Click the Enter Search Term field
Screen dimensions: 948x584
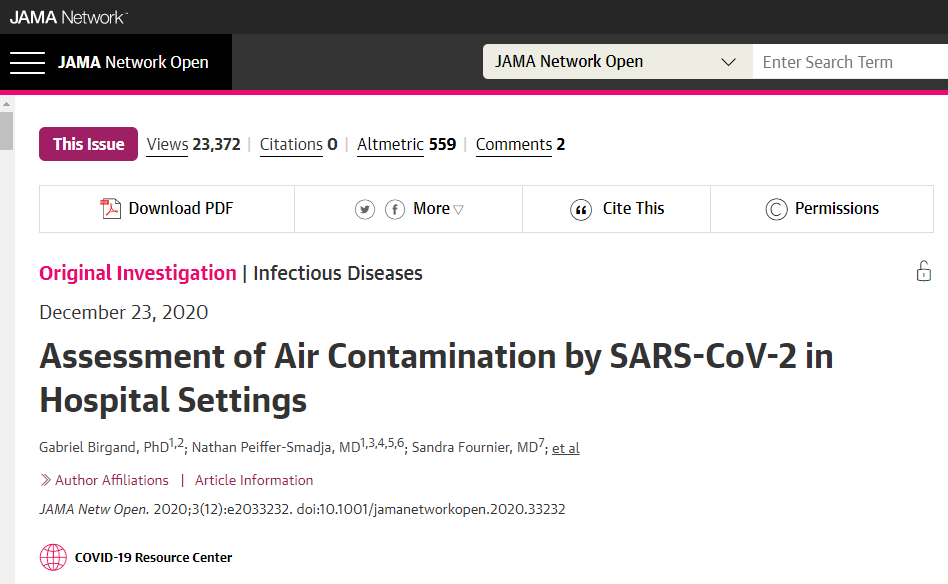click(850, 62)
